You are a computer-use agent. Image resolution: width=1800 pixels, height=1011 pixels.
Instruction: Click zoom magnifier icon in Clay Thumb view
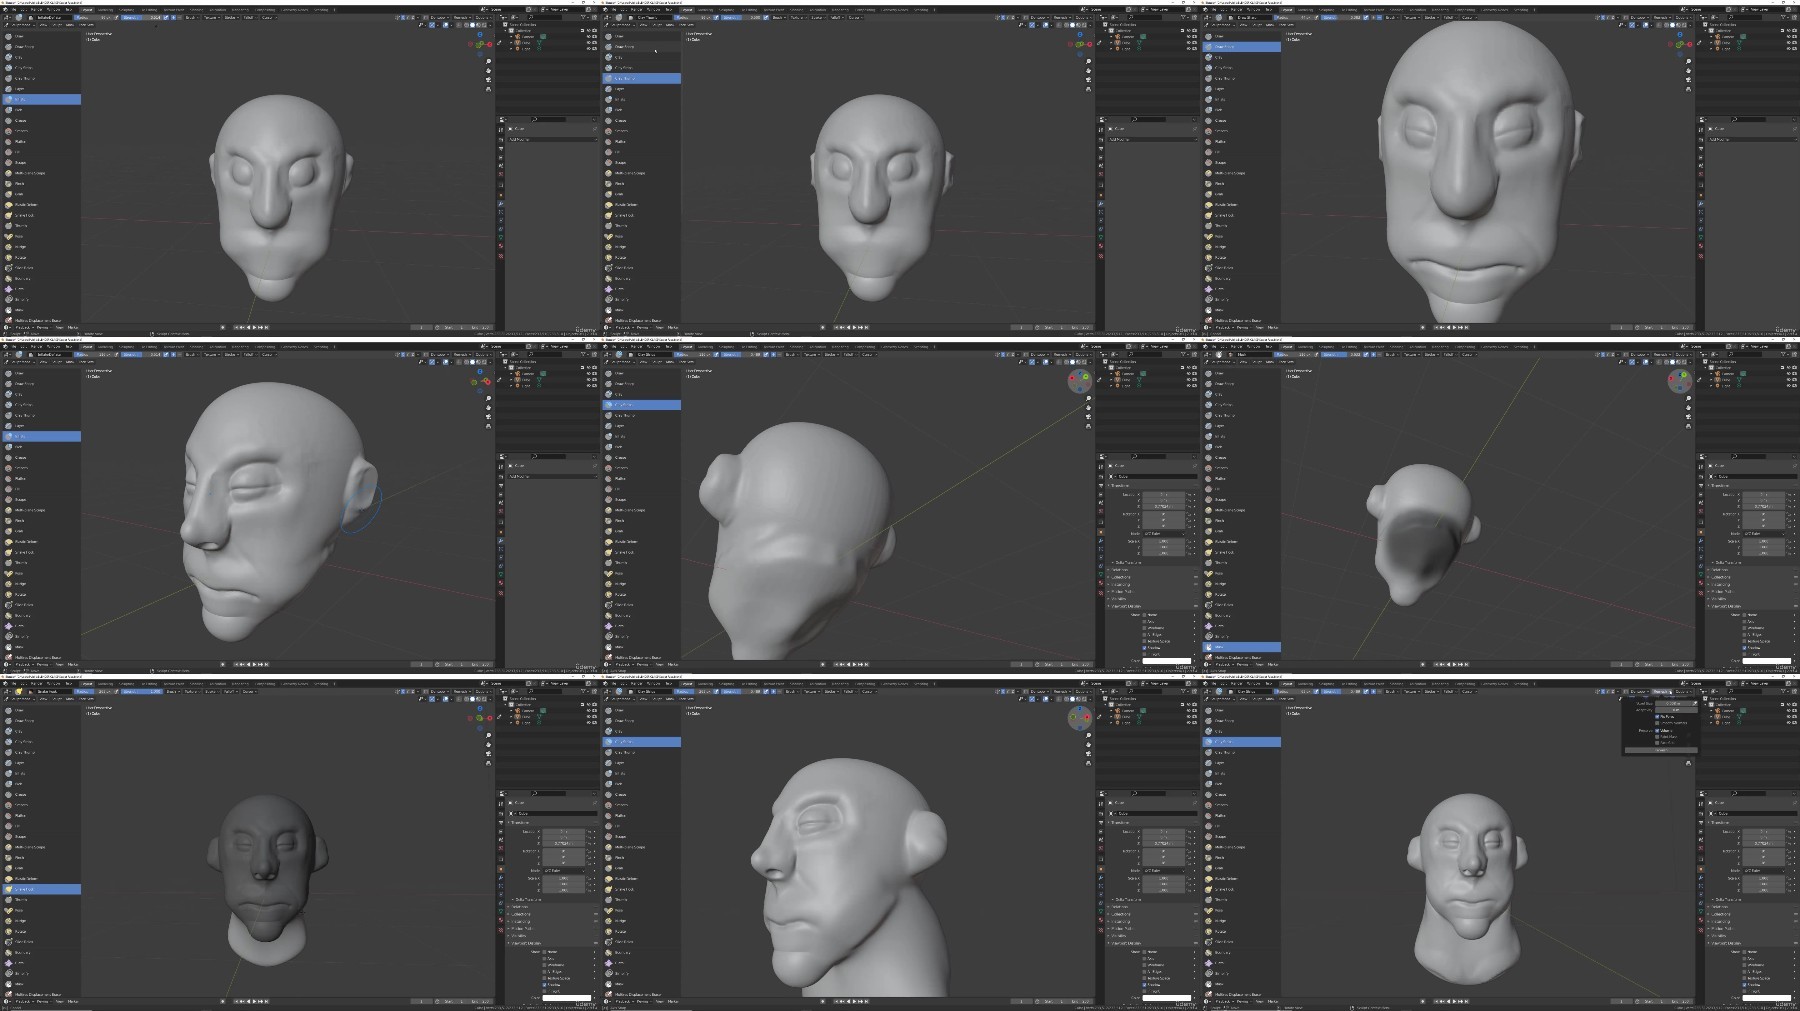pyautogui.click(x=1088, y=61)
